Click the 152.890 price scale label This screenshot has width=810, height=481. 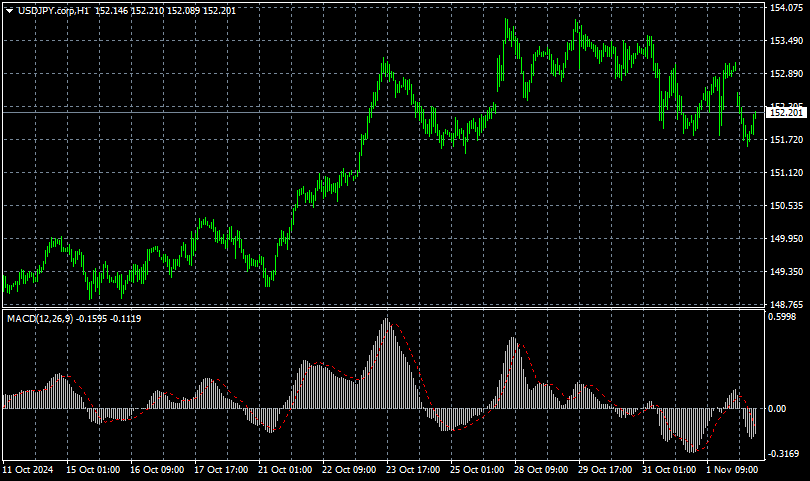click(x=786, y=74)
